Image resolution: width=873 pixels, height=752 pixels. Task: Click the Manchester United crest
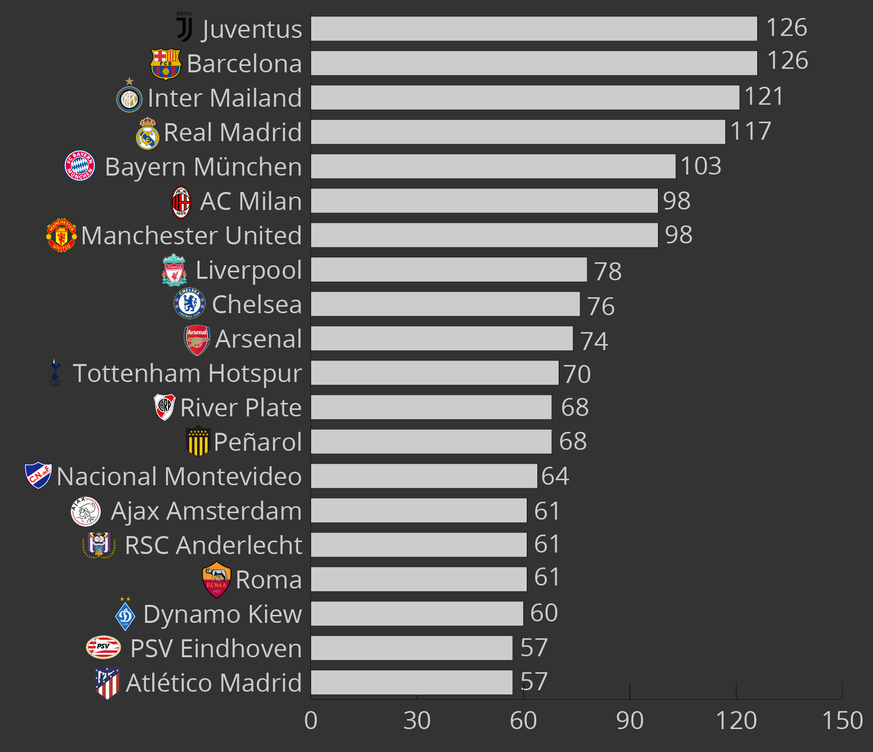(x=61, y=236)
